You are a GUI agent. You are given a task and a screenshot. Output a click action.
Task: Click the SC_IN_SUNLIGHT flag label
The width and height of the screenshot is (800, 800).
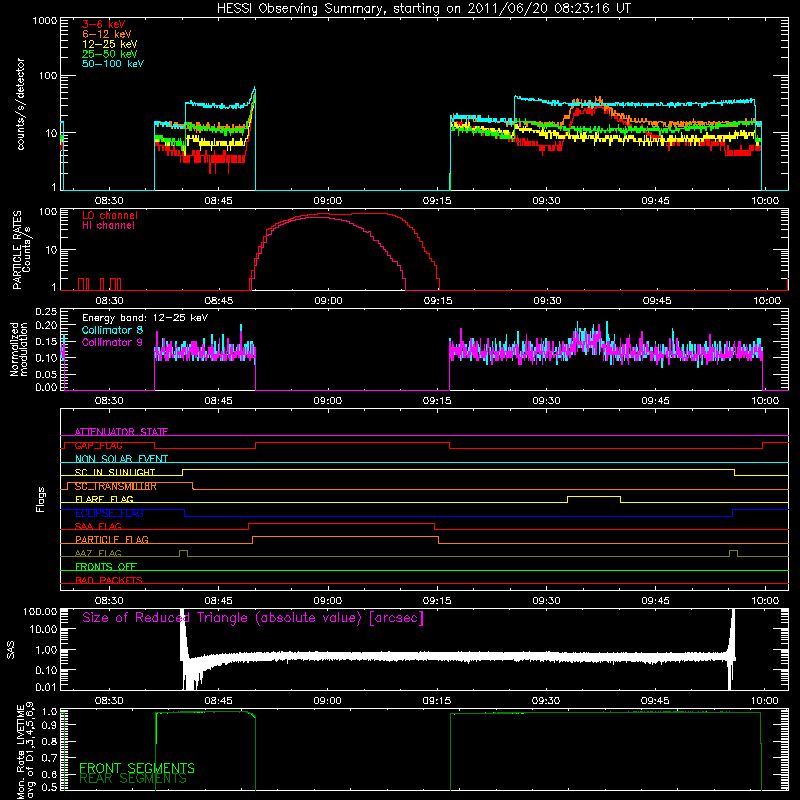pyautogui.click(x=115, y=472)
